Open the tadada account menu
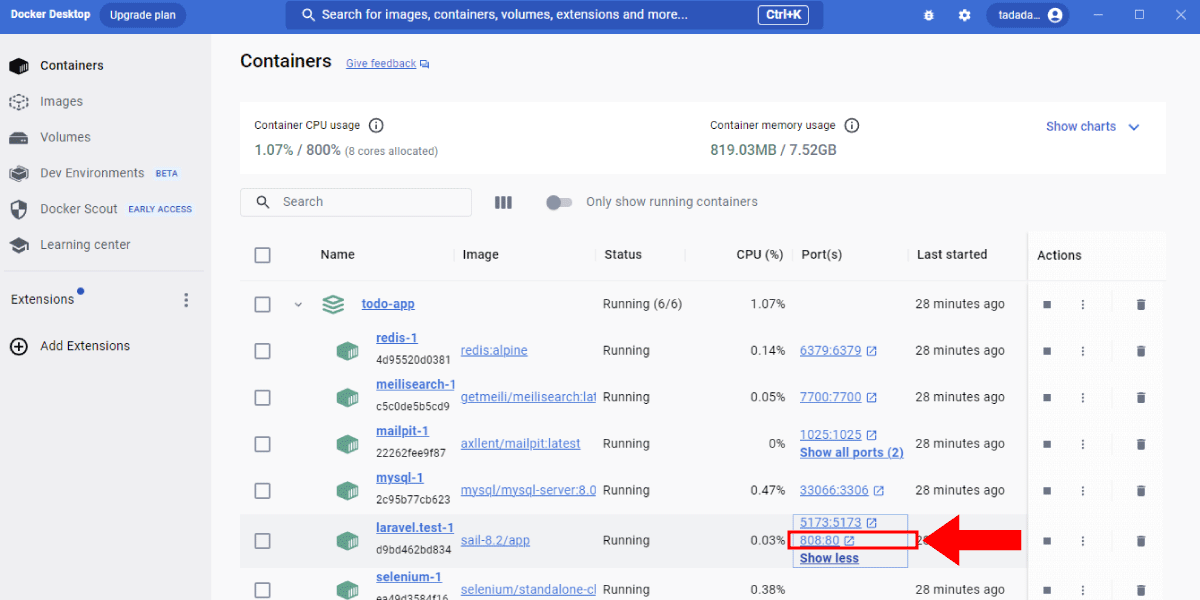 1027,15
